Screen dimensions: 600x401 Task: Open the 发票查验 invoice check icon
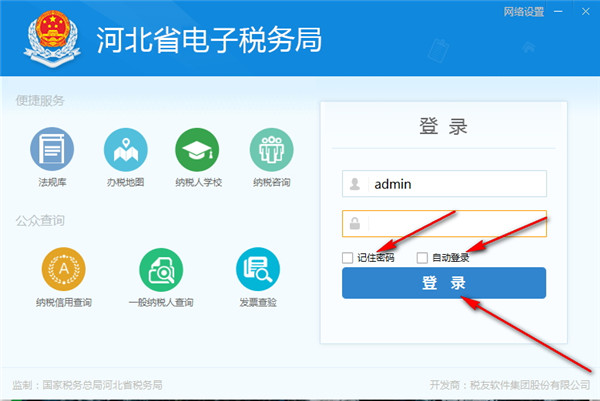pyautogui.click(x=258, y=269)
